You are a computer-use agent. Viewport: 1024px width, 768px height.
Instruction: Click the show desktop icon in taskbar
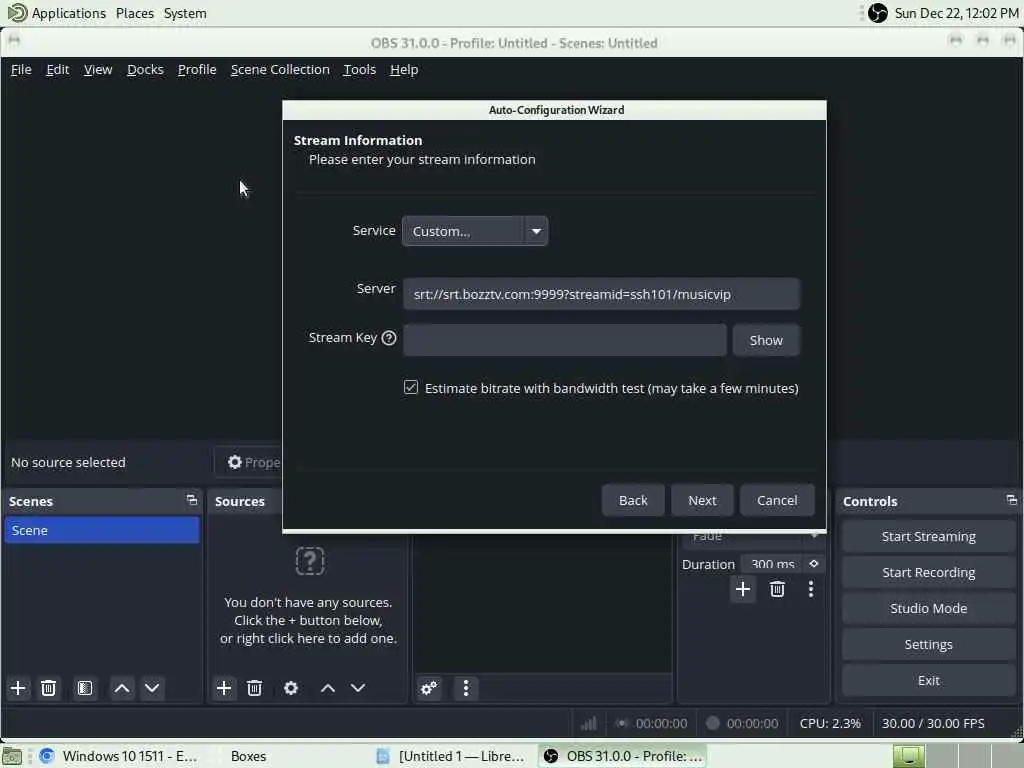tap(12, 756)
